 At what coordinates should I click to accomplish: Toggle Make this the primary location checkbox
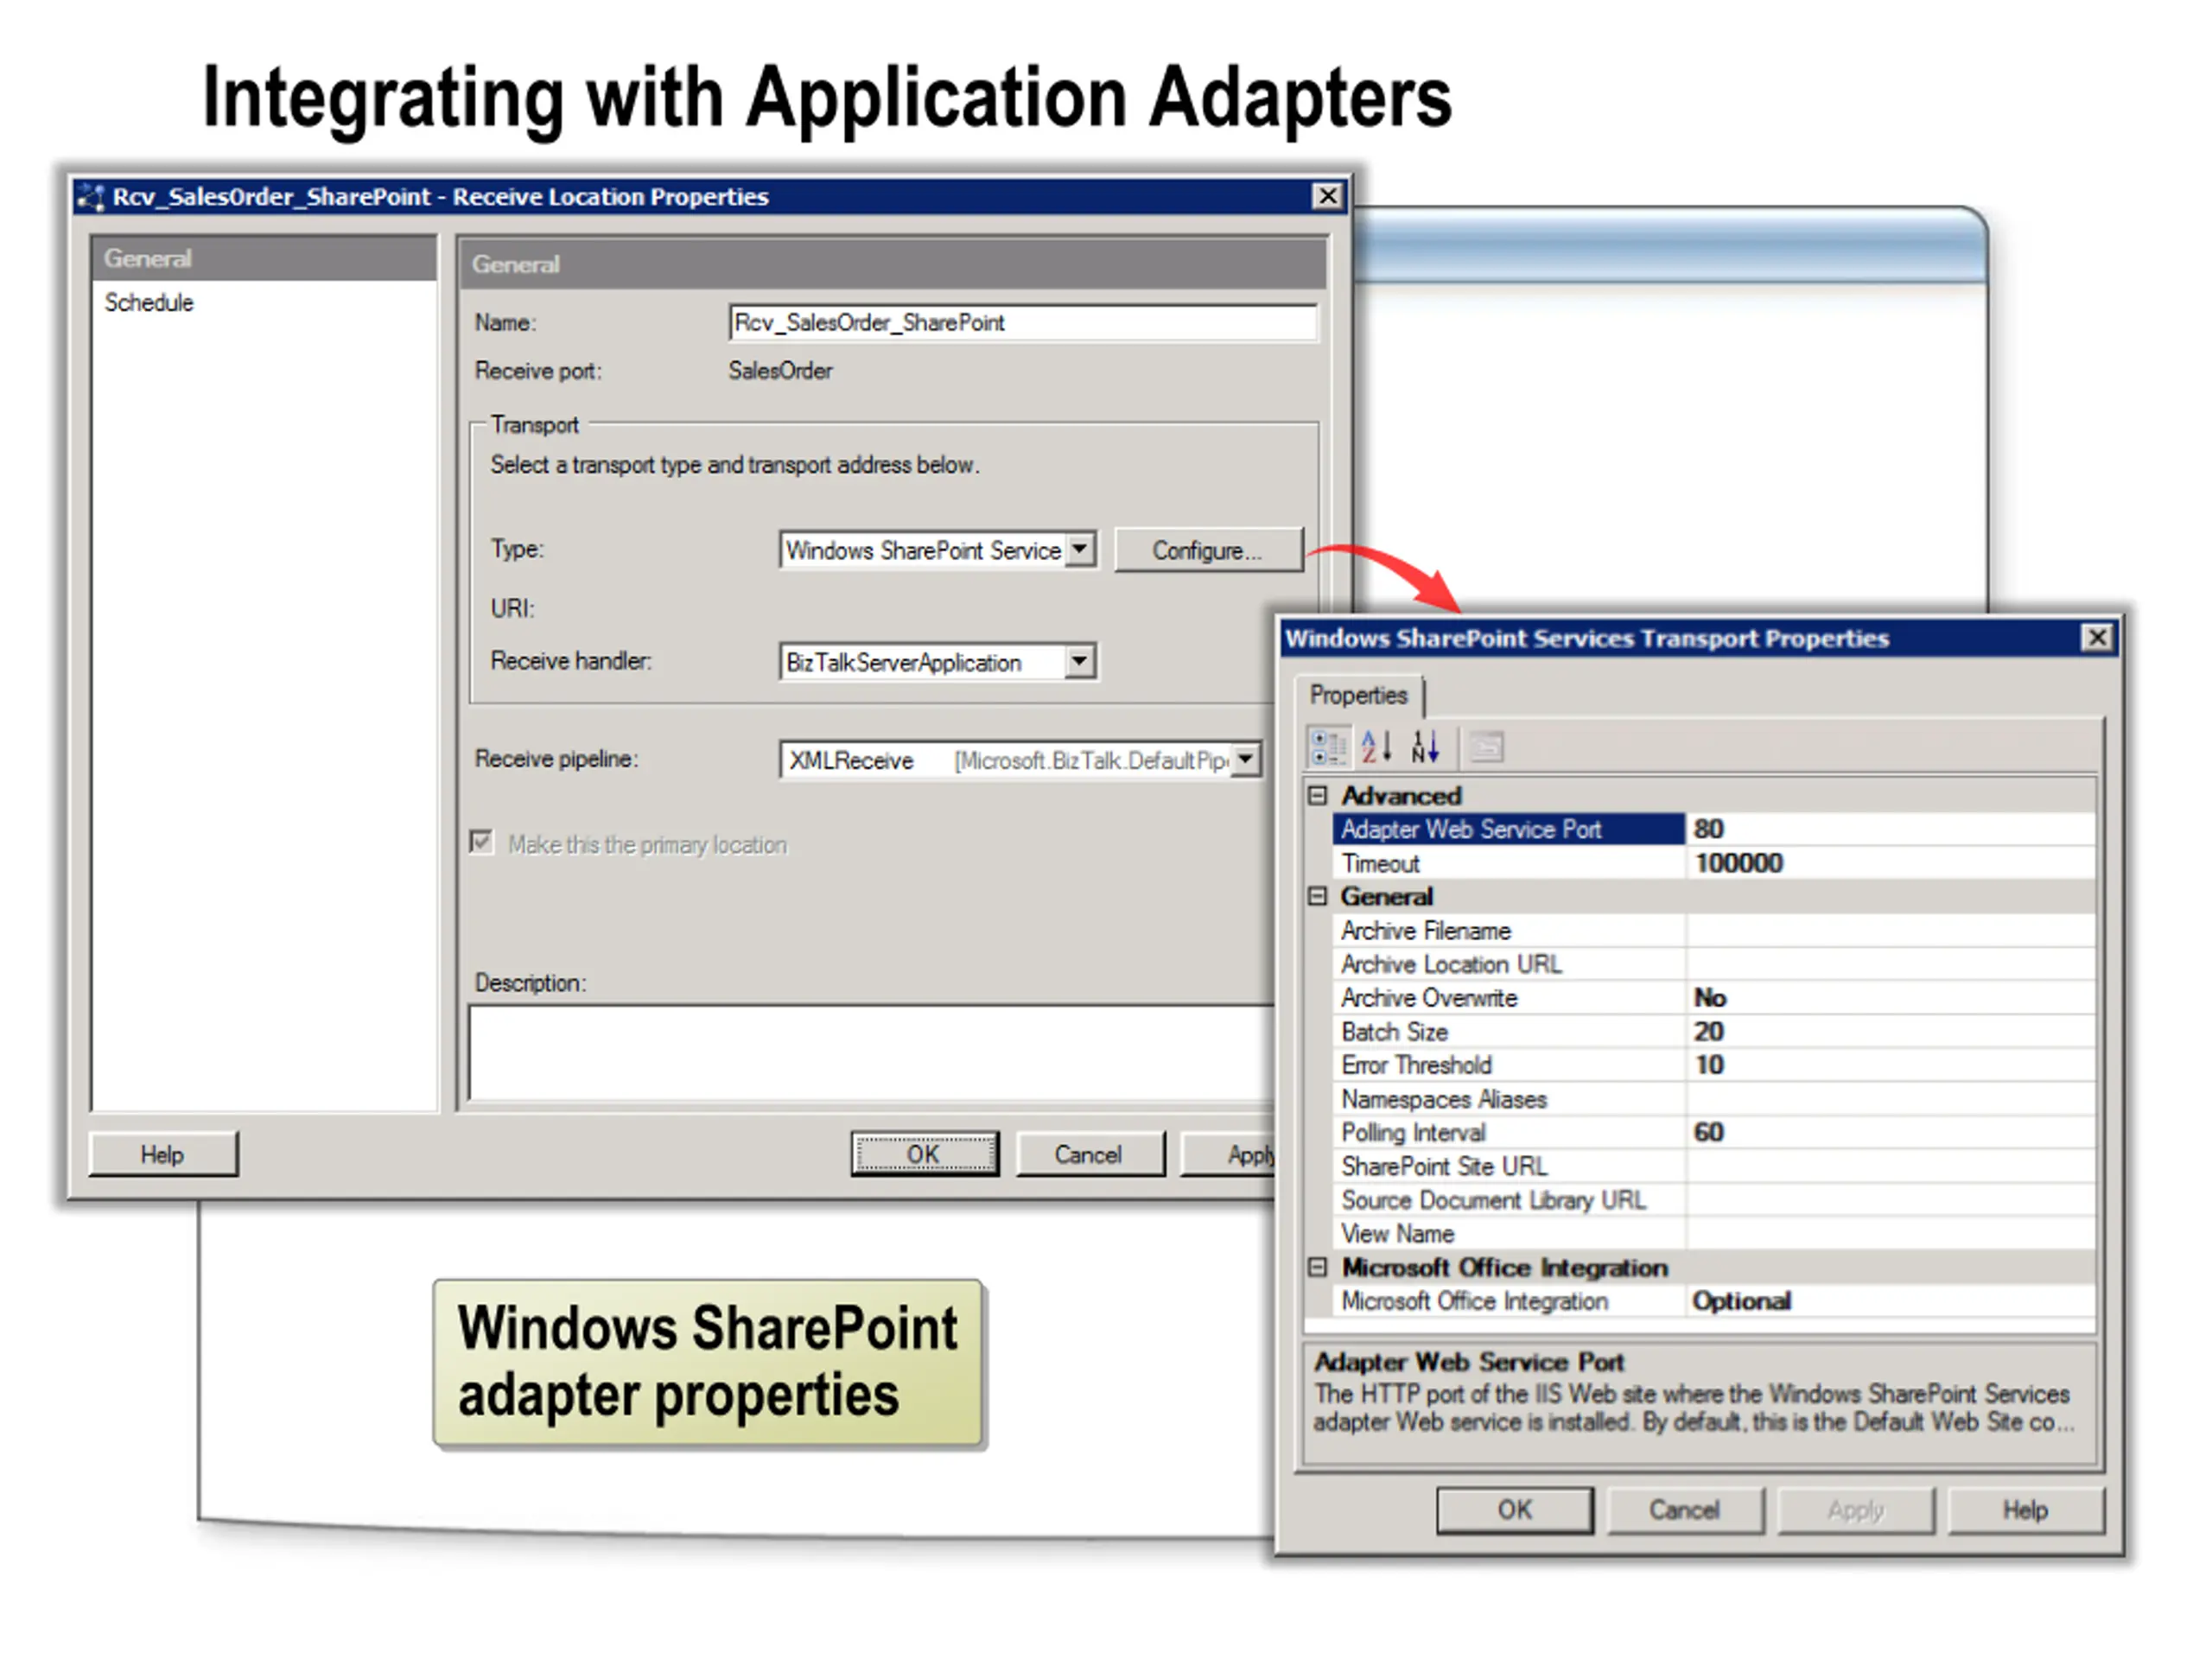[x=481, y=843]
